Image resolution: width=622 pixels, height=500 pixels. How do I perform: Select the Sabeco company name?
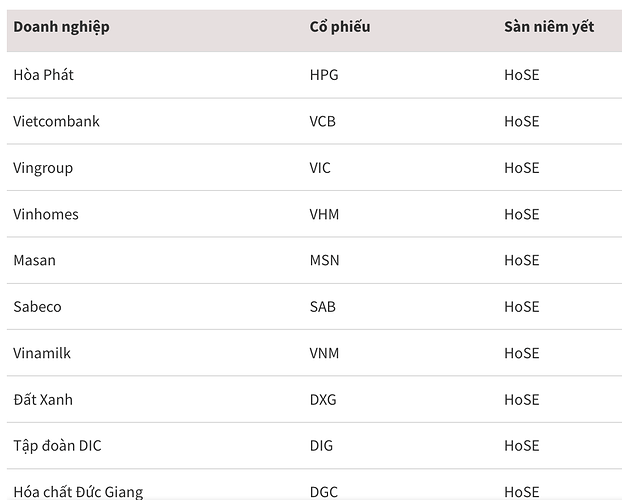(x=37, y=307)
